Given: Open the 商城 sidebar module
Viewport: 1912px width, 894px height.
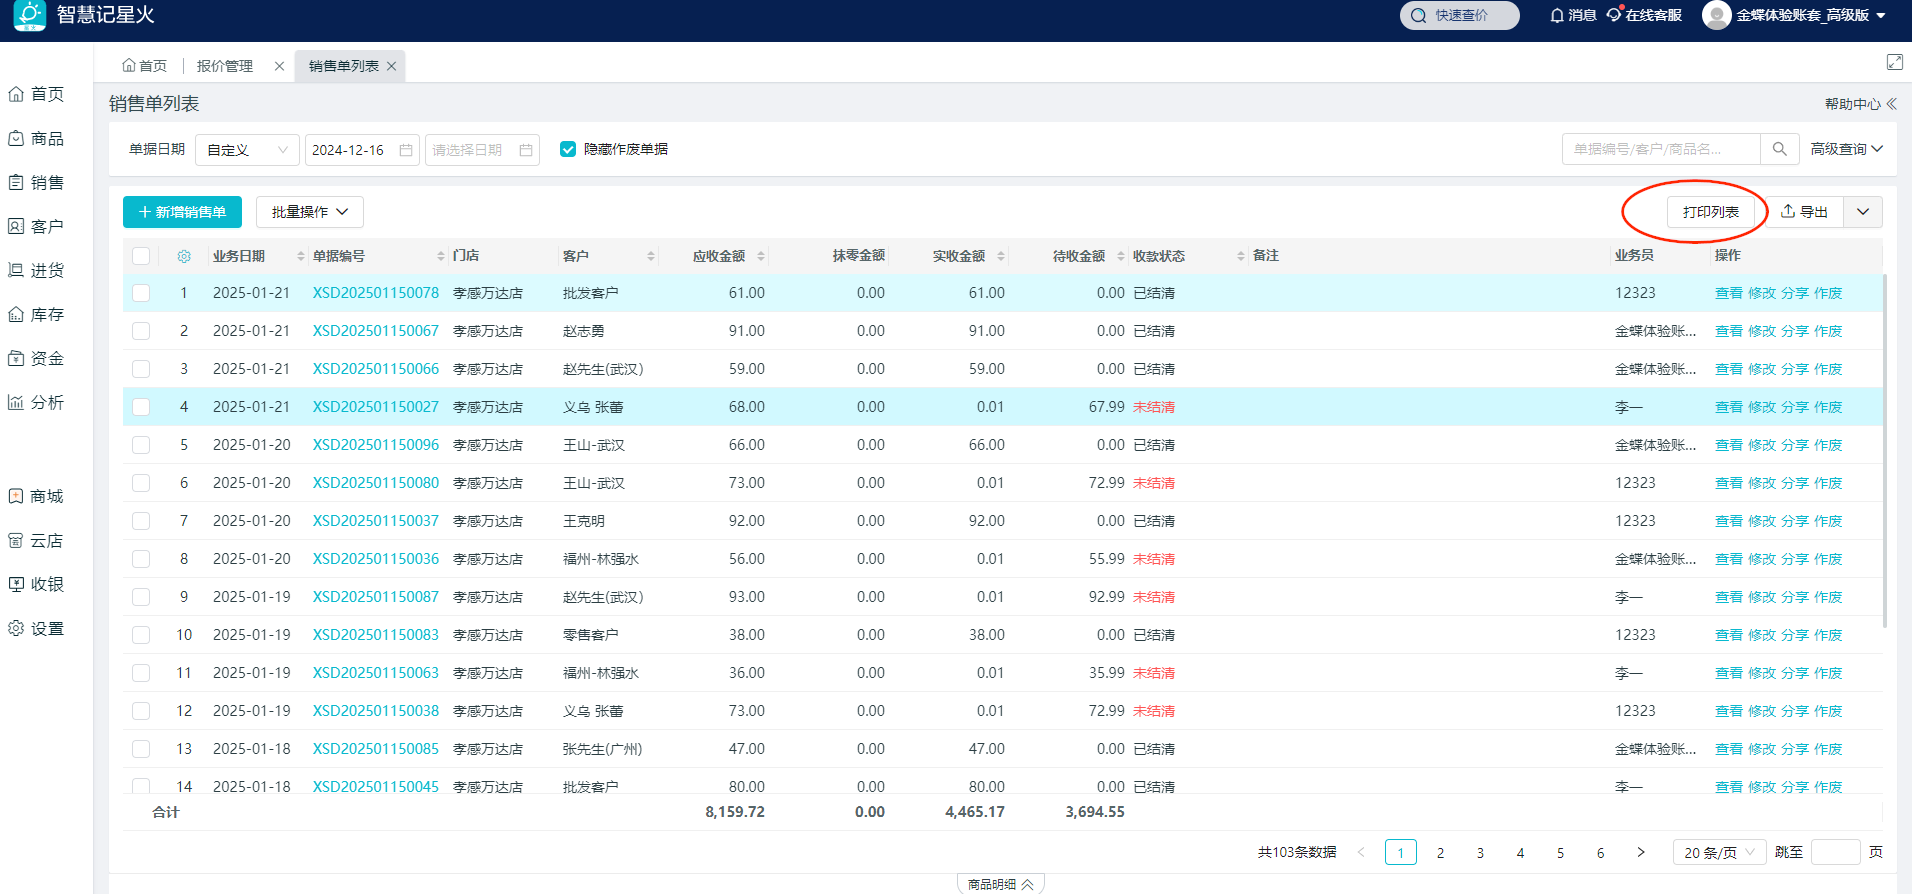Looking at the screenshot, I should [37, 496].
